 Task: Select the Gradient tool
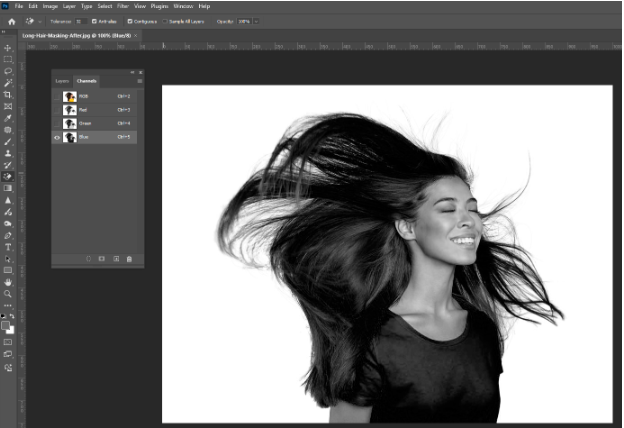click(8, 188)
